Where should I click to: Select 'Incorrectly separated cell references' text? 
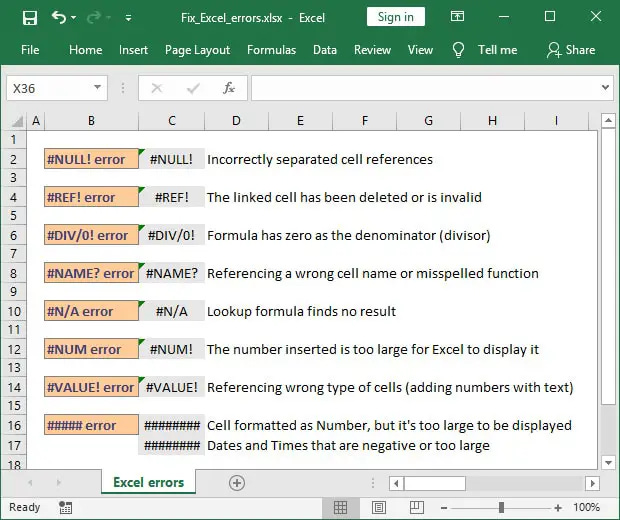pyautogui.click(x=320, y=159)
